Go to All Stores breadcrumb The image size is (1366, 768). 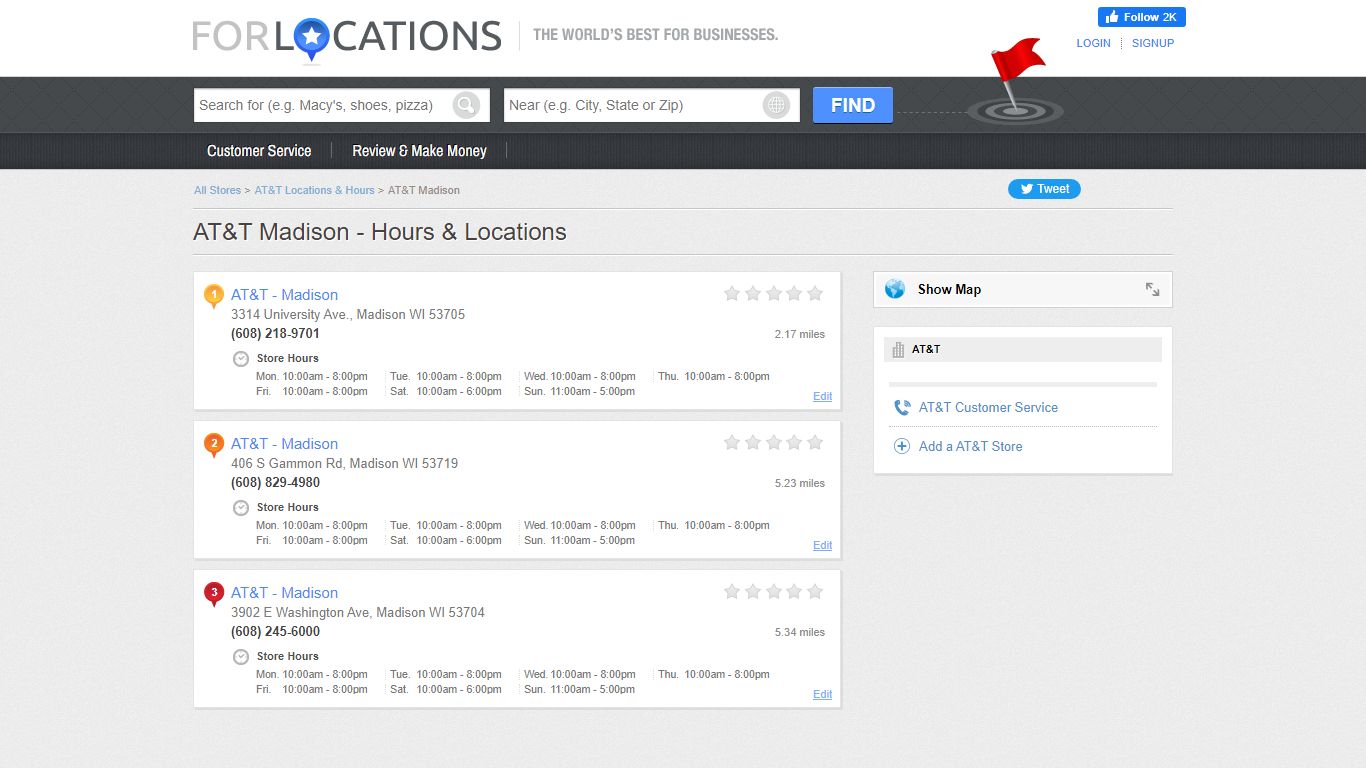(217, 190)
